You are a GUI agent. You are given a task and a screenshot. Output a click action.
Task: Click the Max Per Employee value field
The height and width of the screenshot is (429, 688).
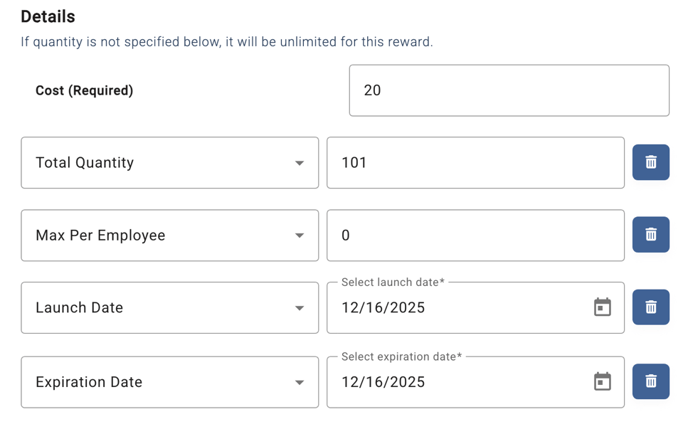tap(475, 235)
